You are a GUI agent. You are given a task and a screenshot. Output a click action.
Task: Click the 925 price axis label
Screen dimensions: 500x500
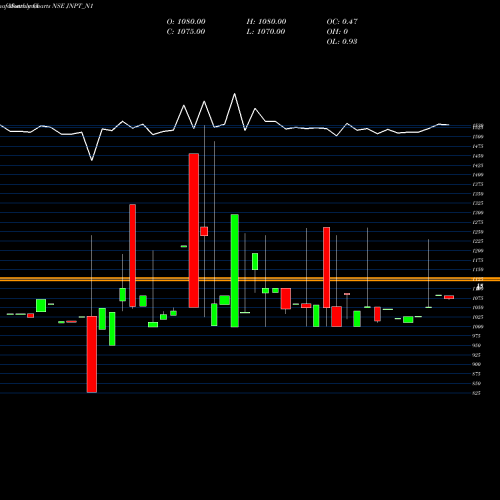click(x=476, y=355)
